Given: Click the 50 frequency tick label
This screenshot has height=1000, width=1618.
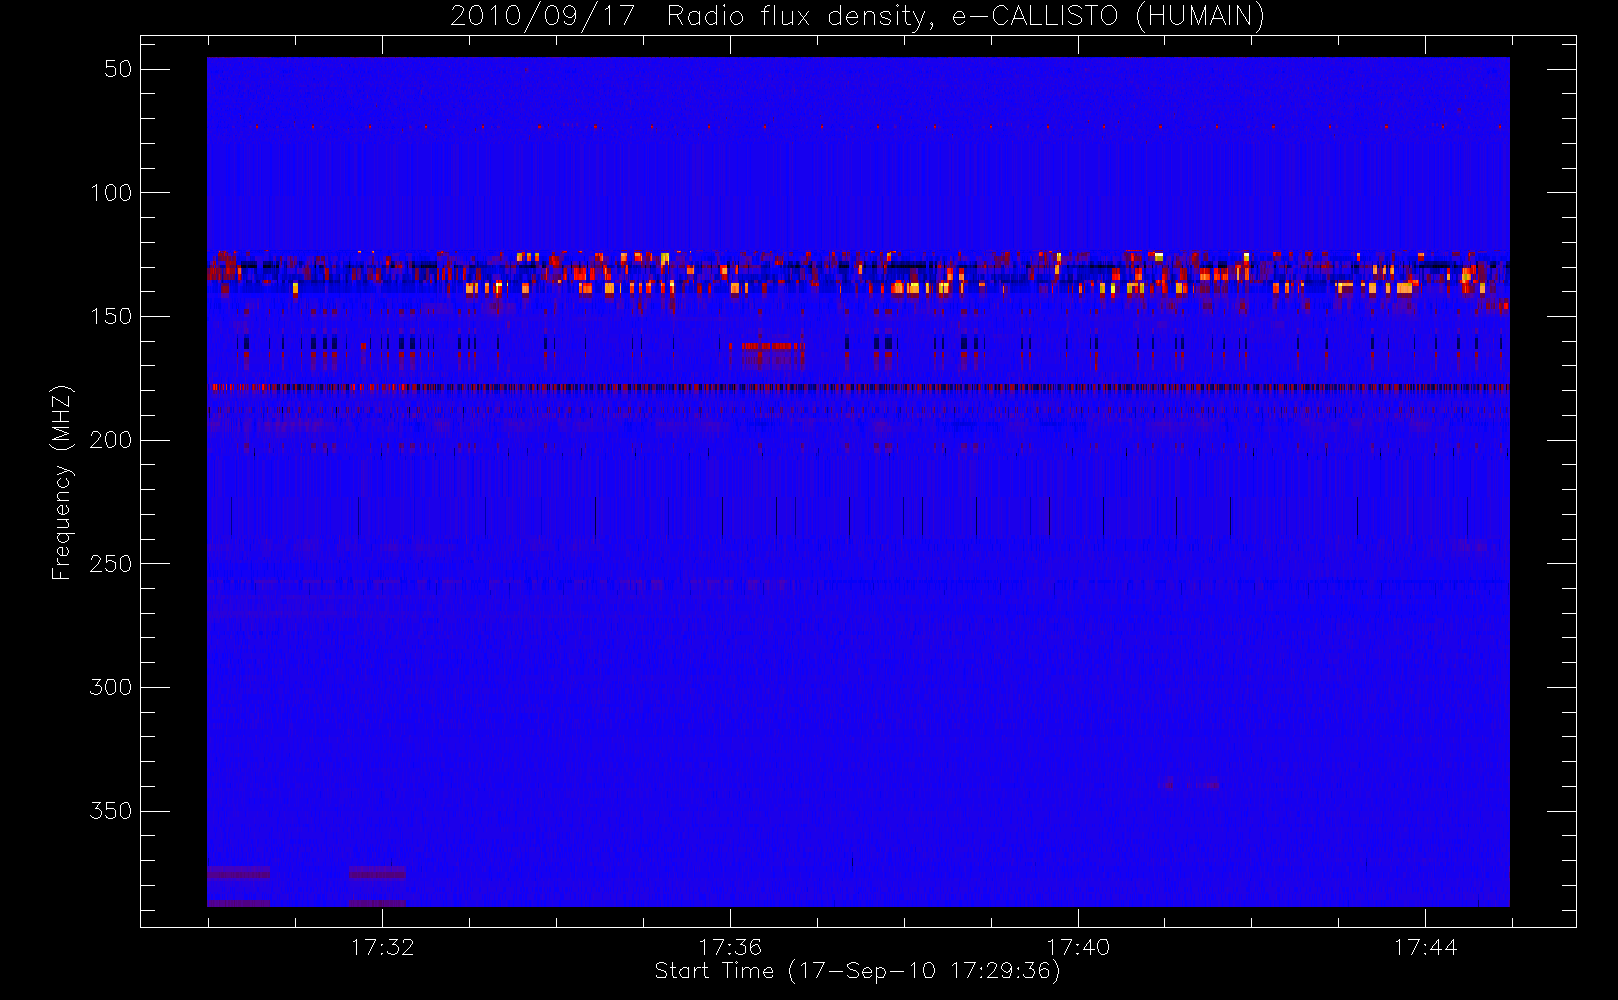Looking at the screenshot, I should click(x=118, y=69).
